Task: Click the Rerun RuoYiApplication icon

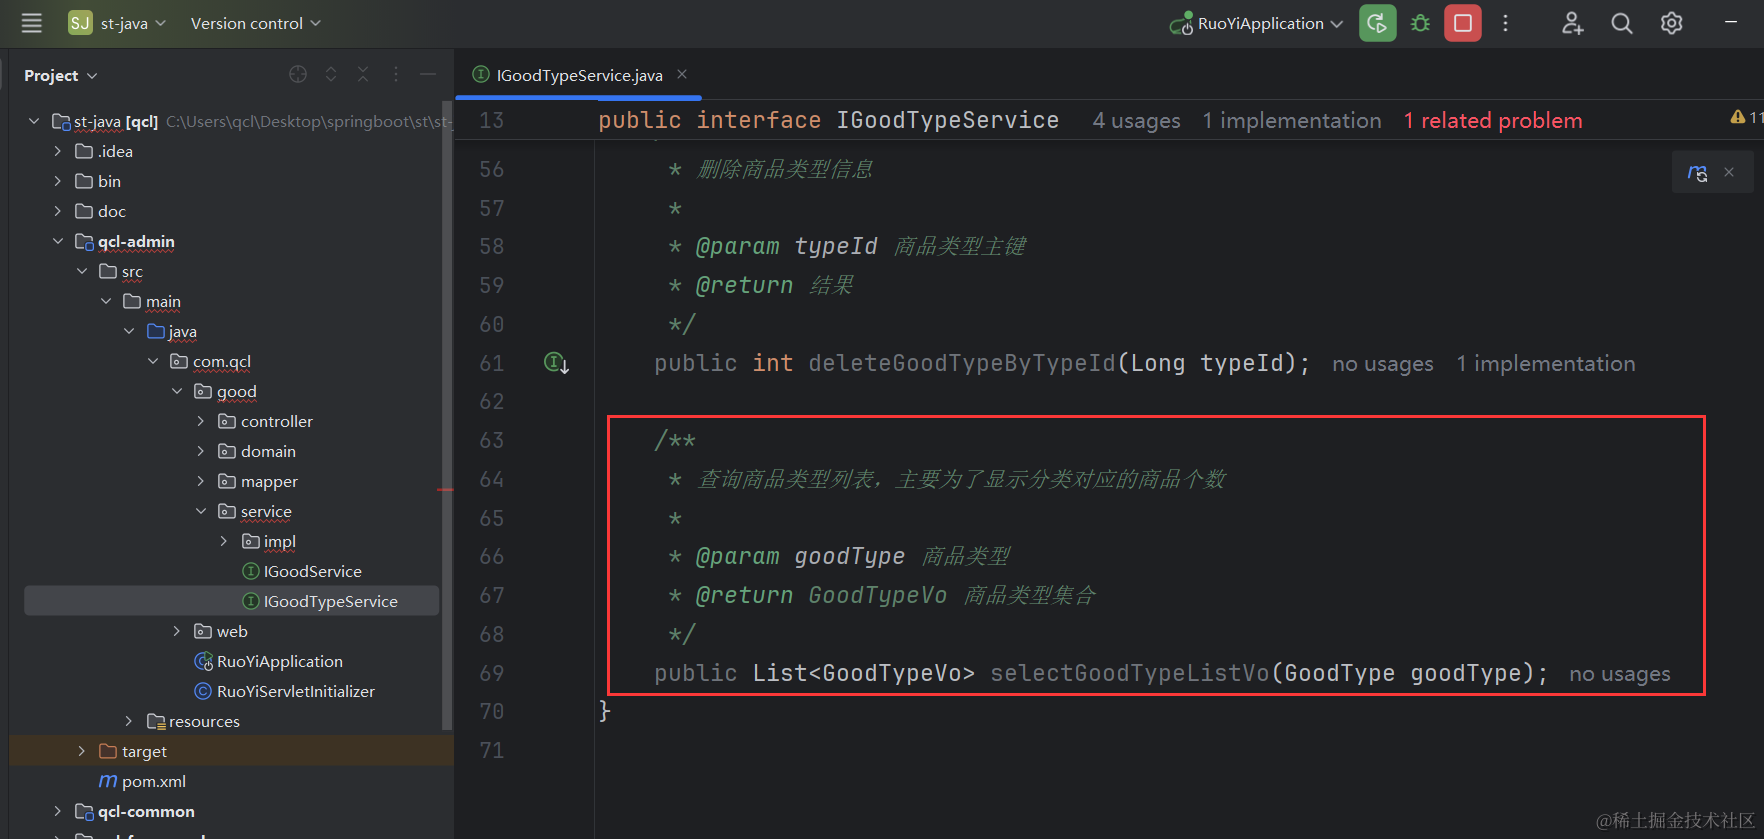Action: tap(1377, 23)
